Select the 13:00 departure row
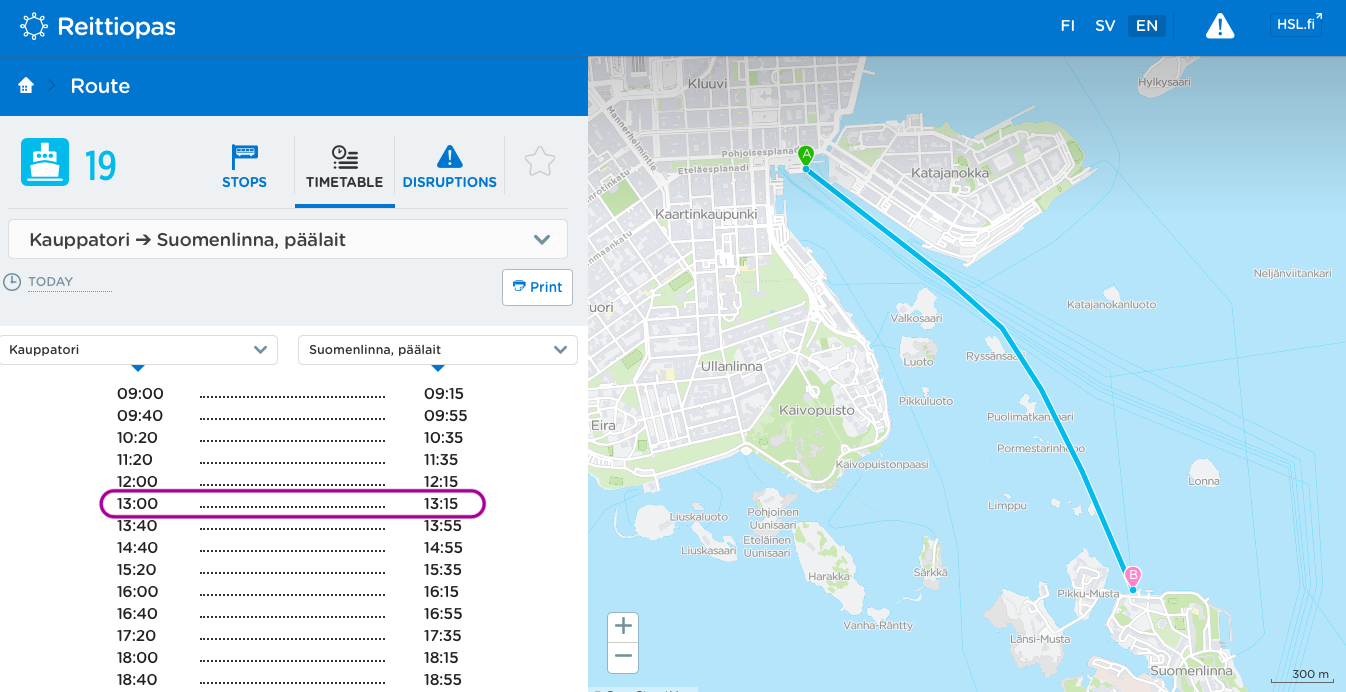This screenshot has height=692, width=1346. (292, 504)
